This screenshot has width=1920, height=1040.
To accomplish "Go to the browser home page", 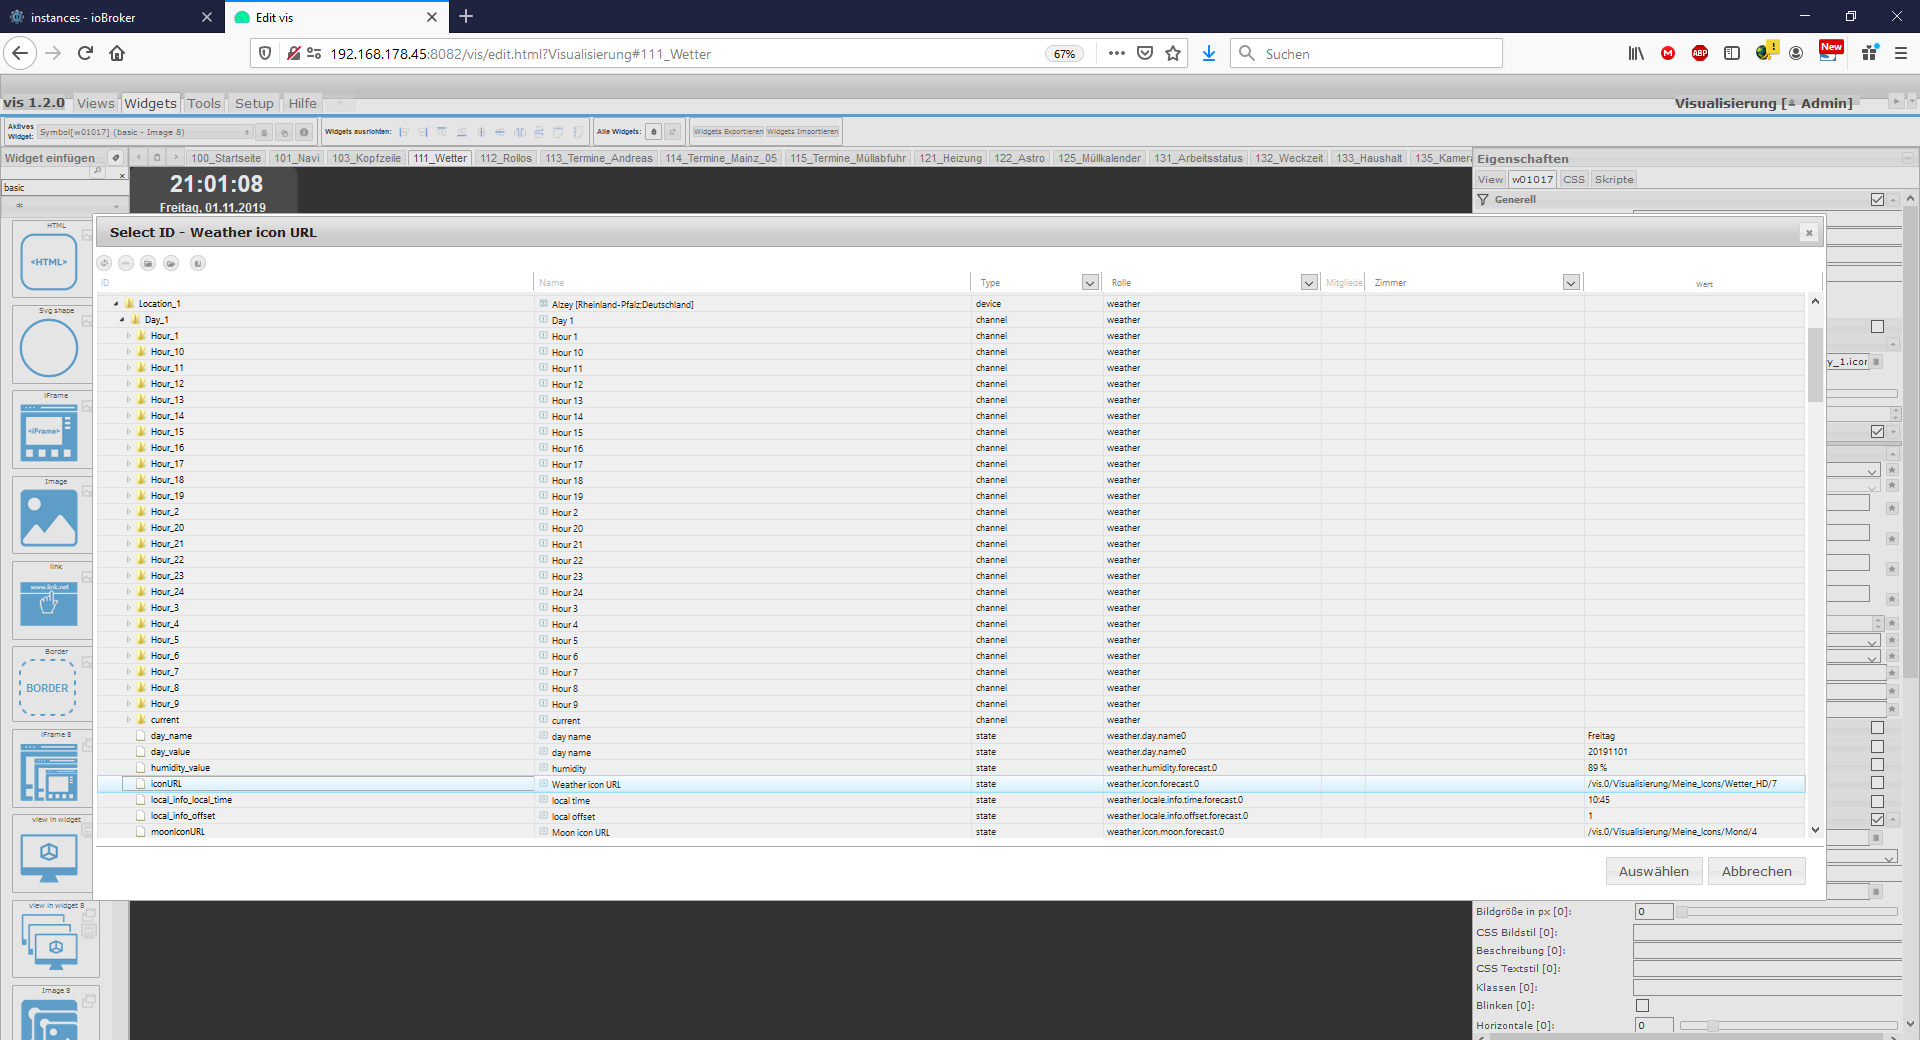I will pos(117,53).
